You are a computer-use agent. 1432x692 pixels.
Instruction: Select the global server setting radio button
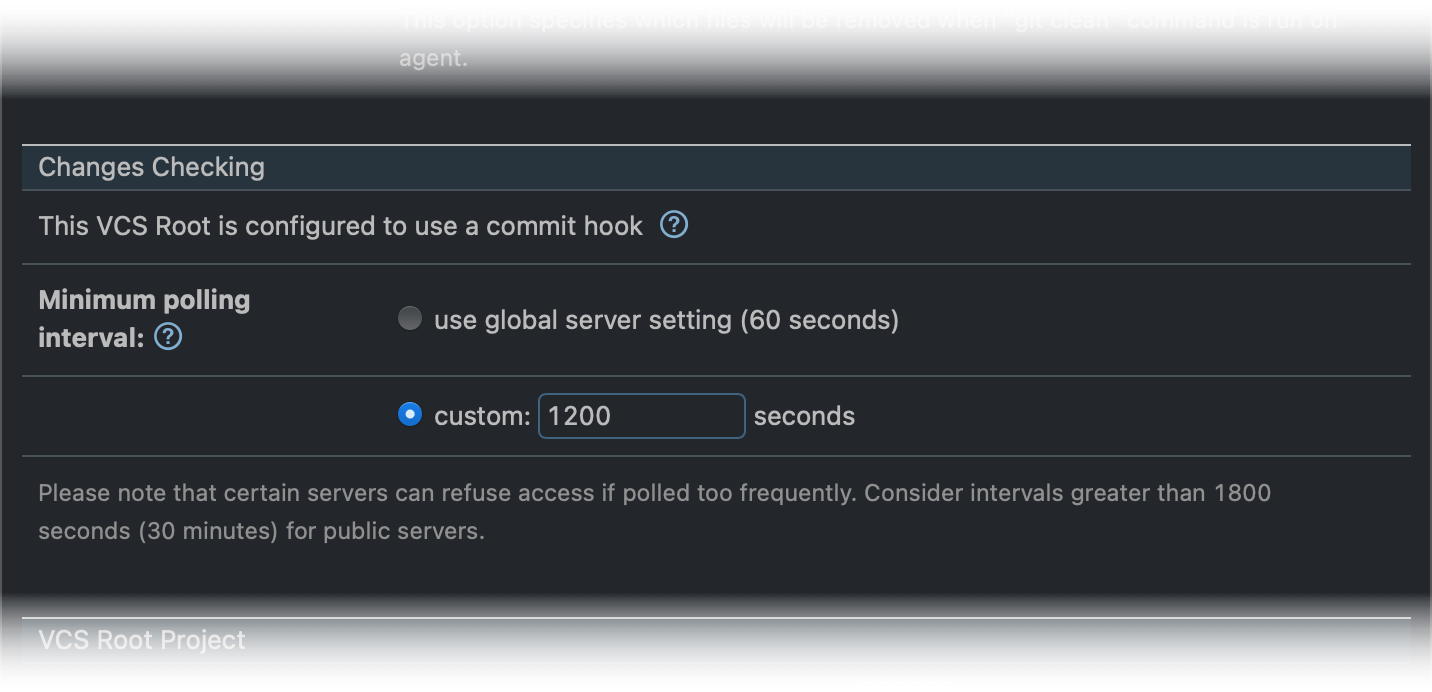tap(410, 319)
